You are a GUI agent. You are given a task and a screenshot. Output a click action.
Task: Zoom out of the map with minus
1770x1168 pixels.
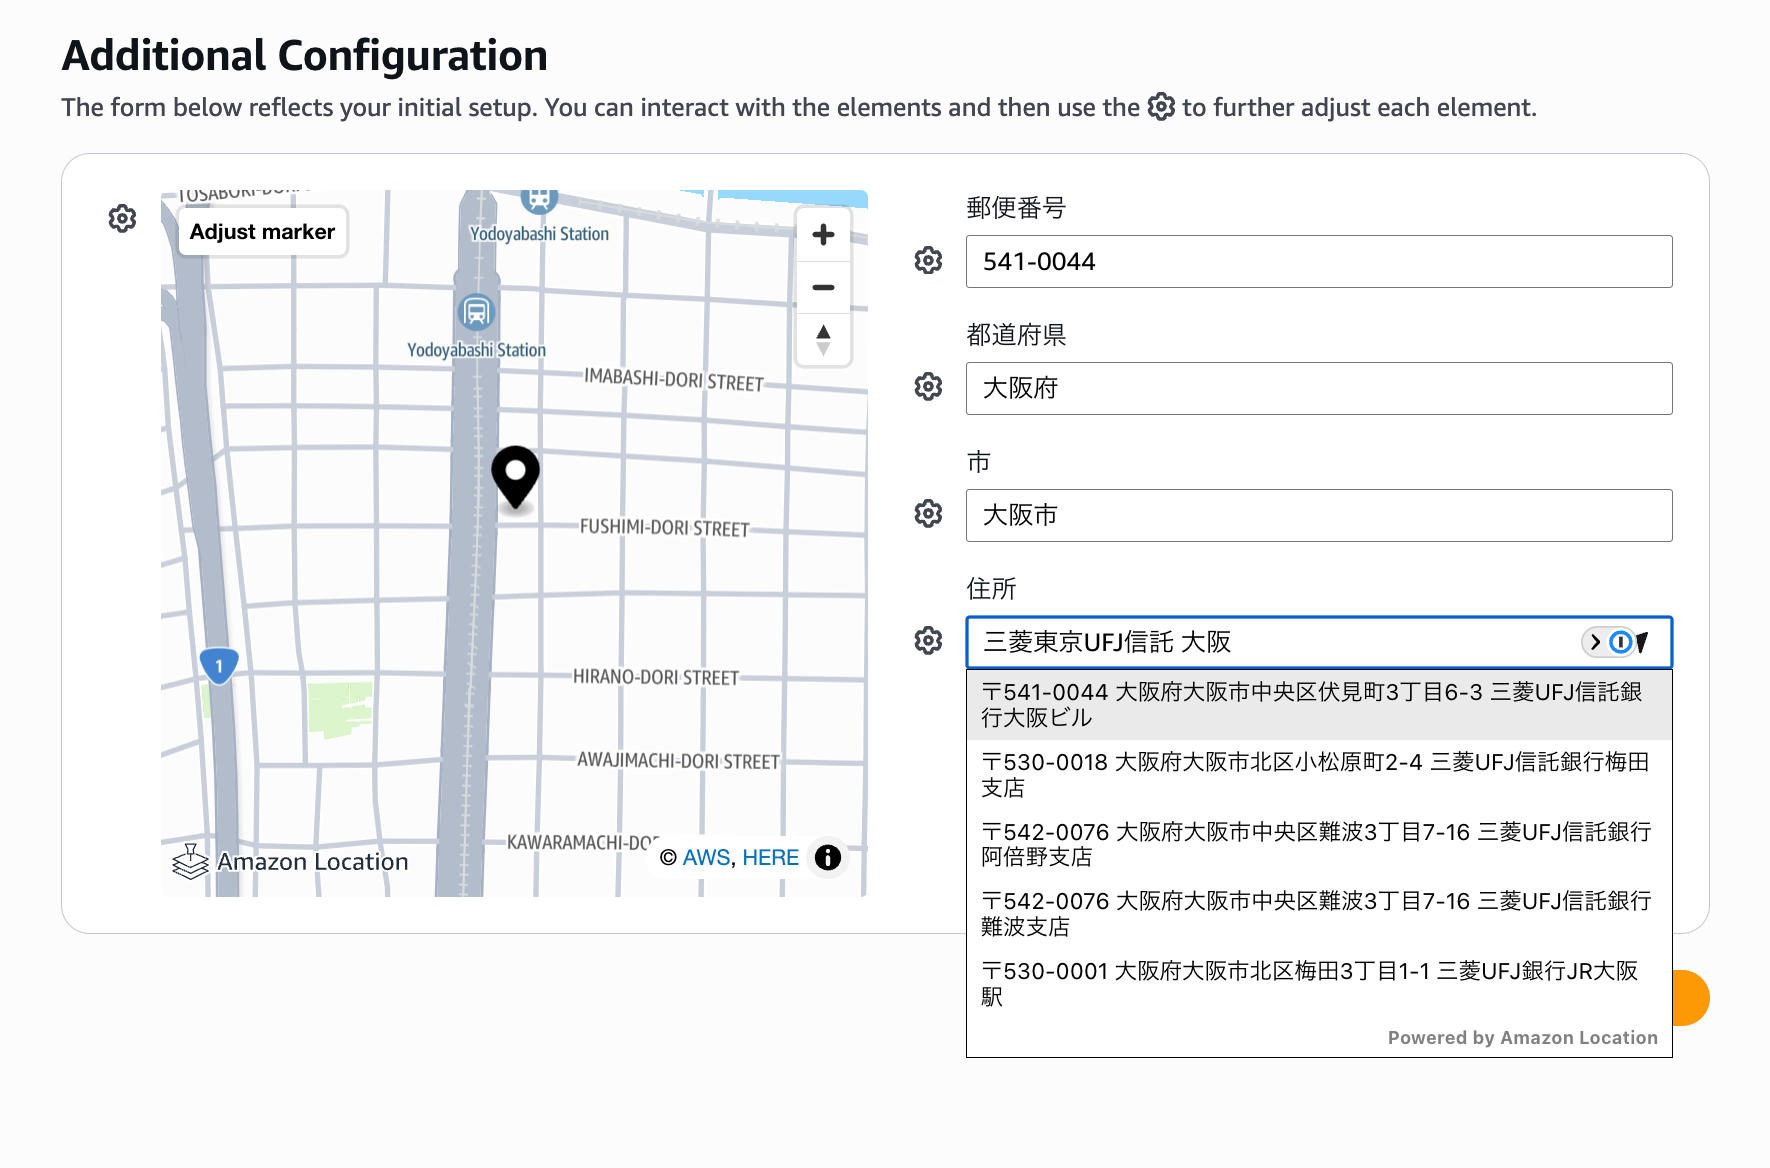[823, 288]
